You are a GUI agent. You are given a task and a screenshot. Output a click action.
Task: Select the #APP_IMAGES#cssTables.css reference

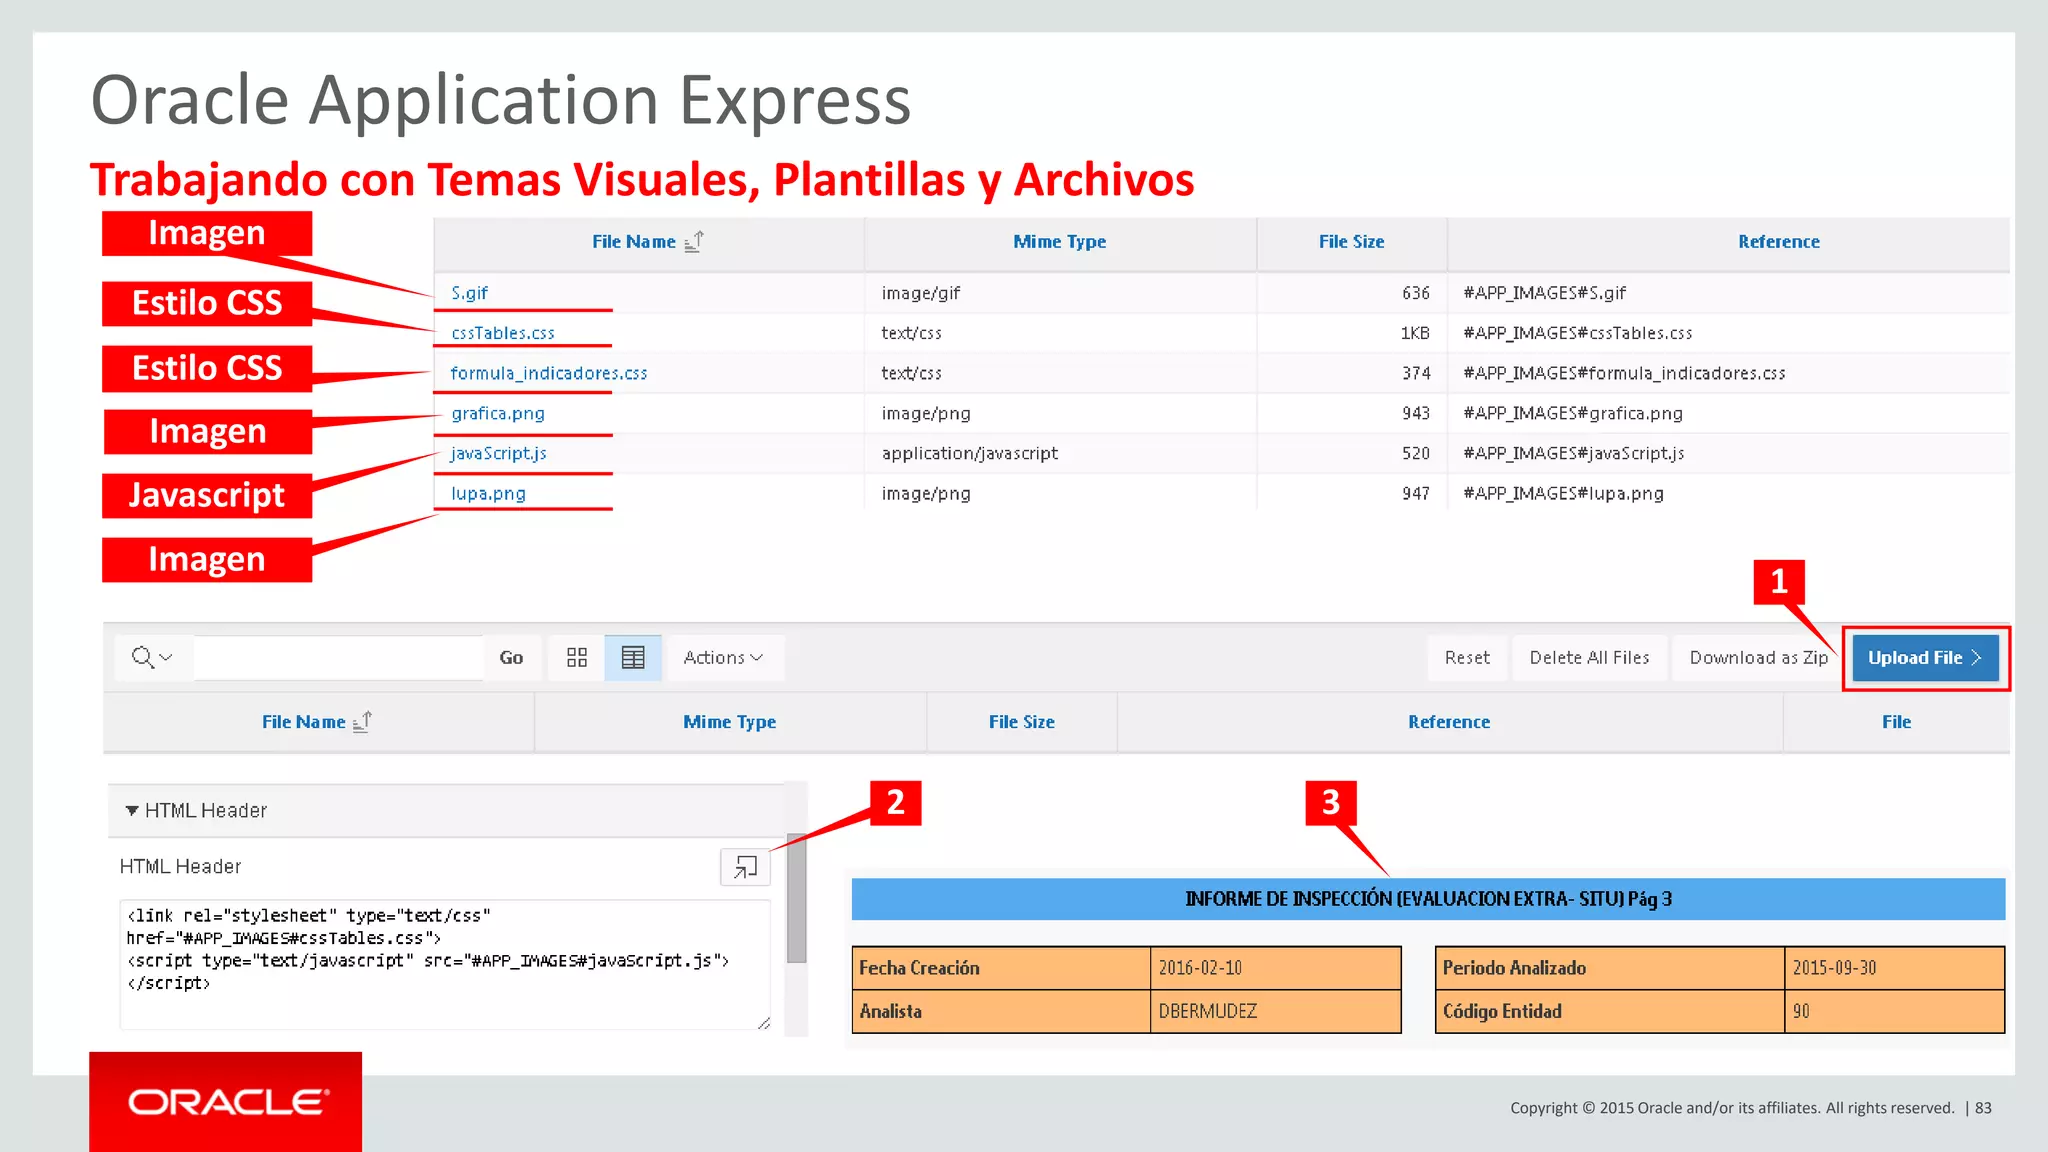[x=1578, y=333]
